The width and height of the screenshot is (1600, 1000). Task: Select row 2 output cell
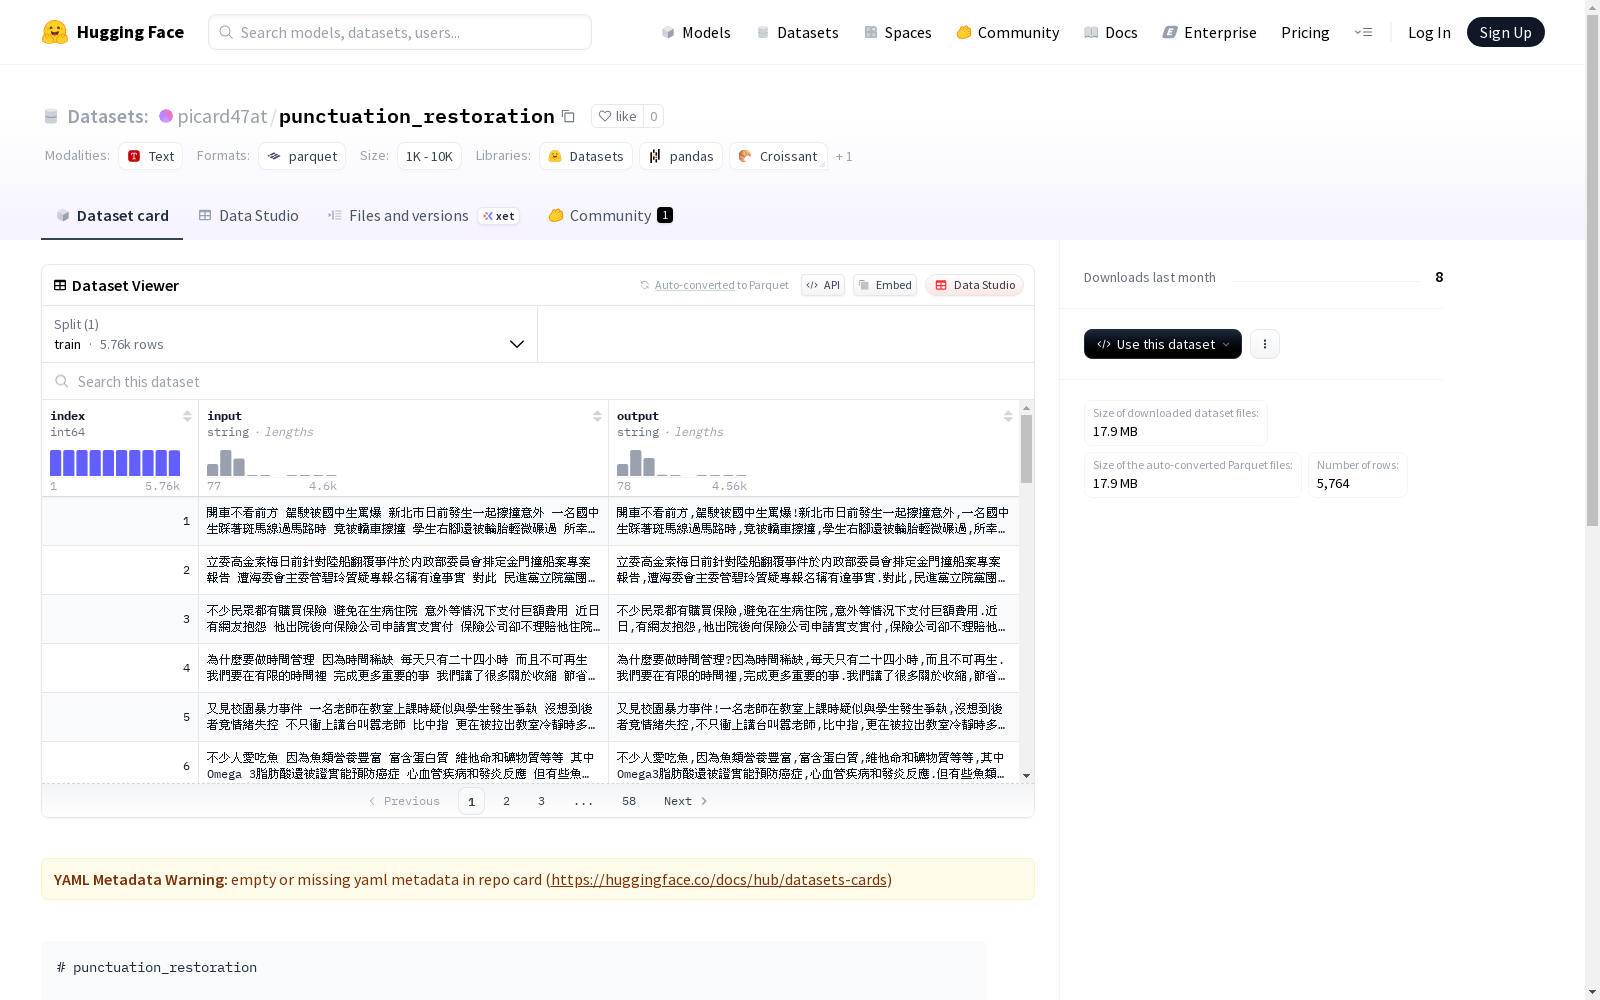tap(814, 570)
